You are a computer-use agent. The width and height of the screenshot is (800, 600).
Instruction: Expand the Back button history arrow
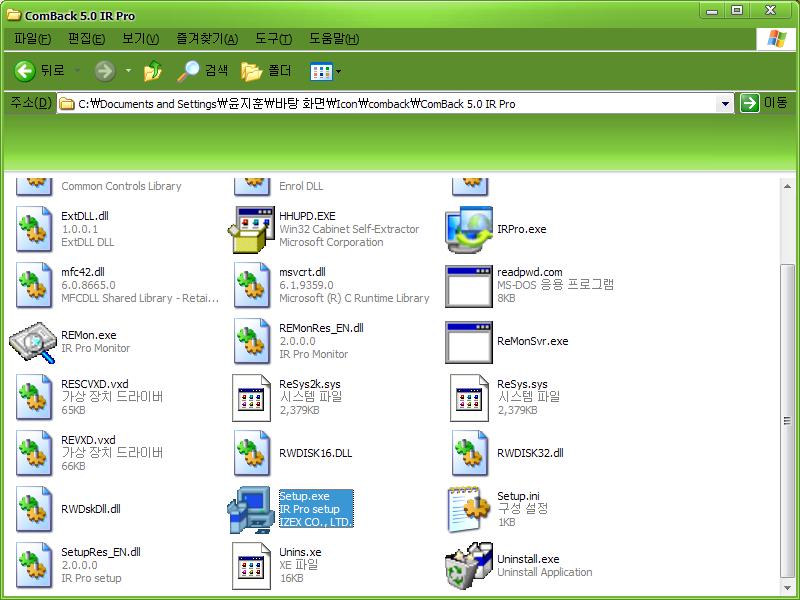click(78, 70)
